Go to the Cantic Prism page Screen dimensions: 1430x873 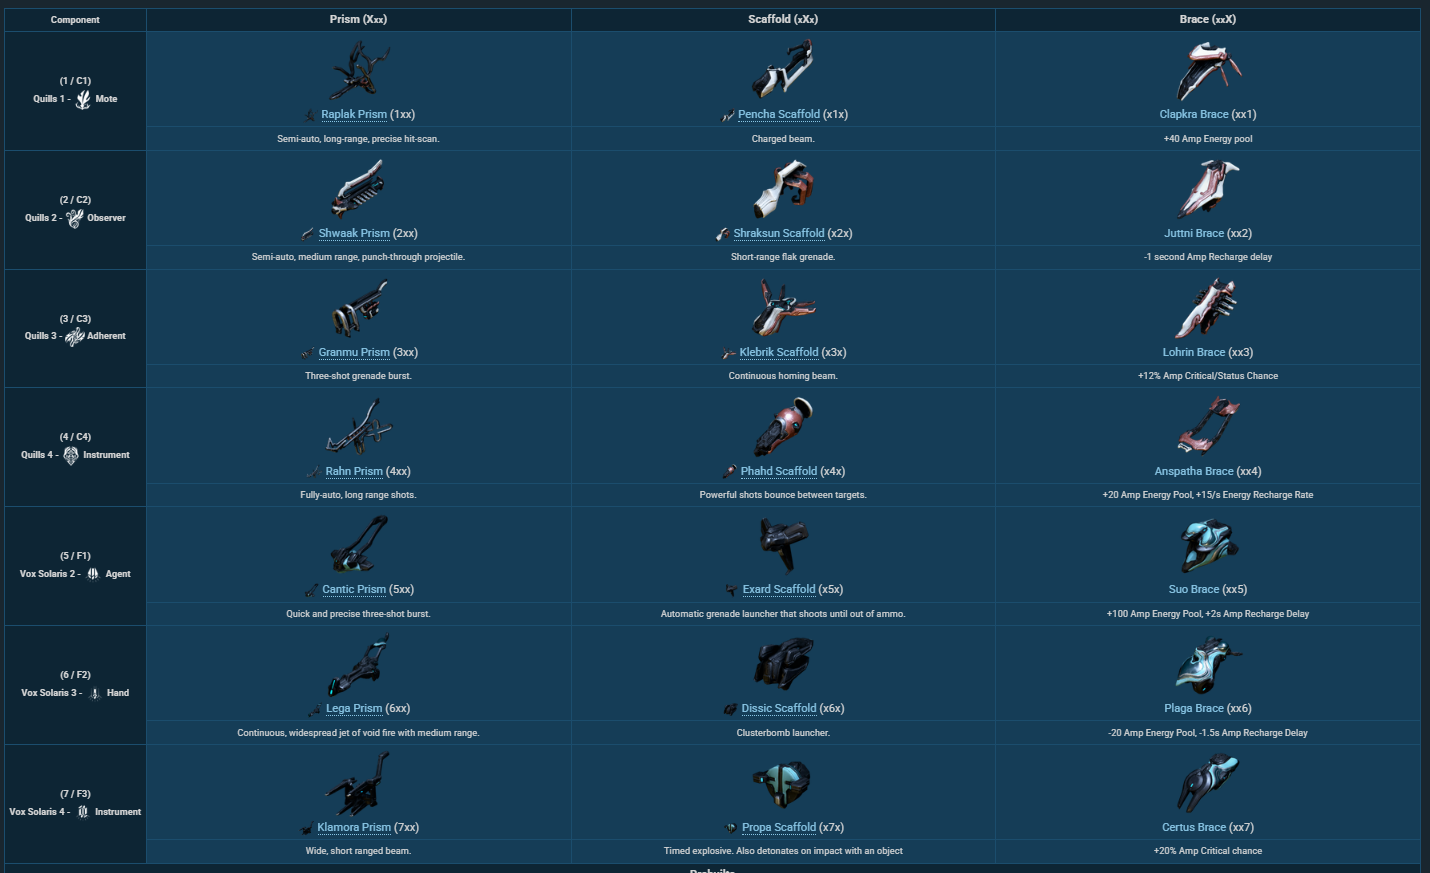(x=354, y=589)
